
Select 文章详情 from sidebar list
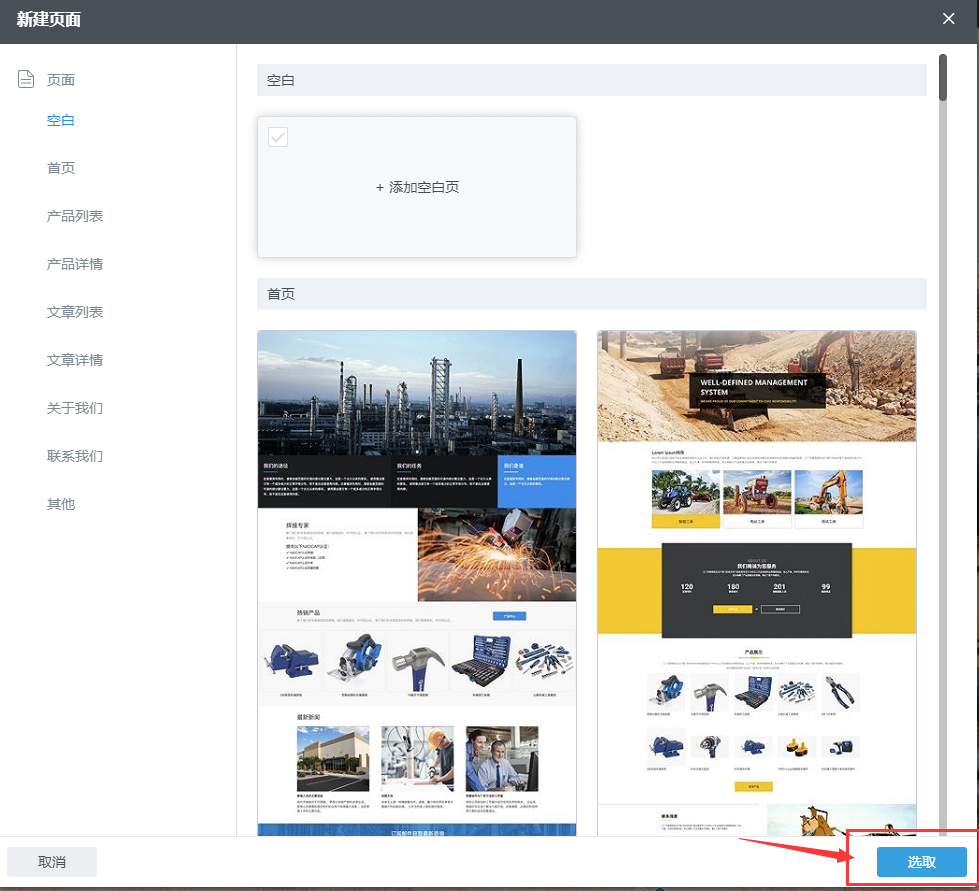[x=75, y=360]
